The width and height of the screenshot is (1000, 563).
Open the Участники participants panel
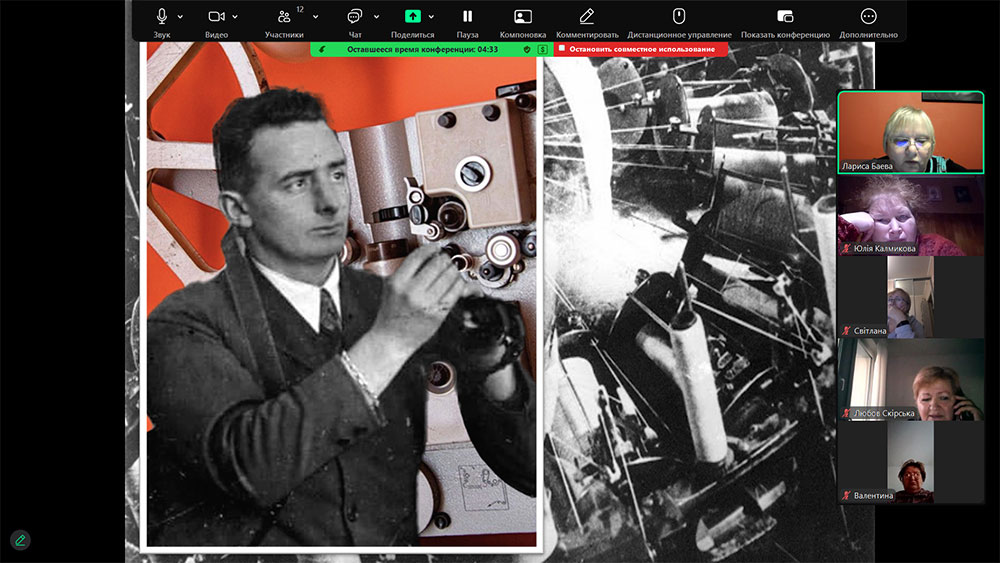[x=284, y=17]
